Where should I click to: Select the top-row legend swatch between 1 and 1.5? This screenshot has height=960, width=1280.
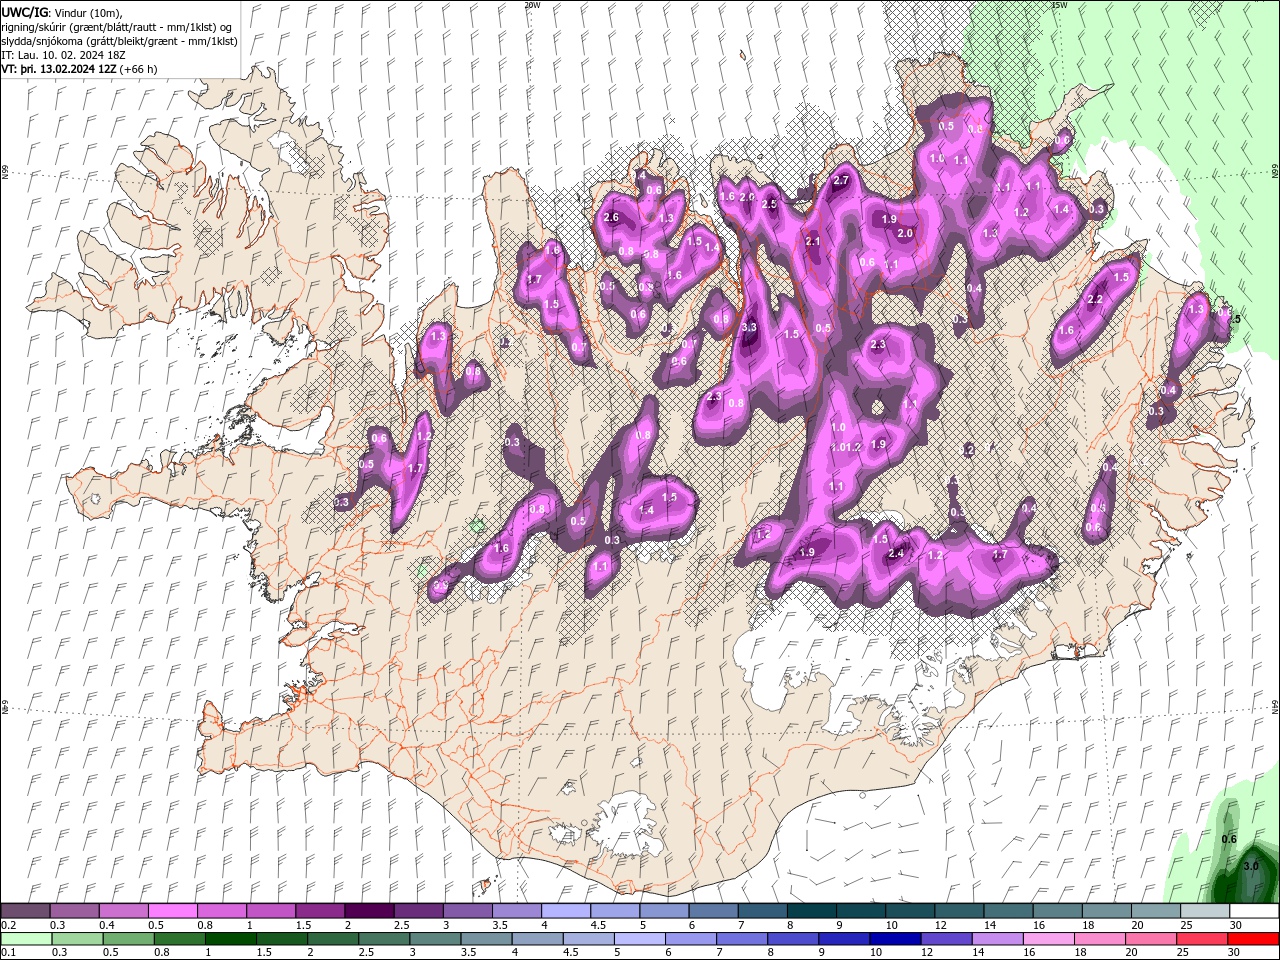point(270,911)
